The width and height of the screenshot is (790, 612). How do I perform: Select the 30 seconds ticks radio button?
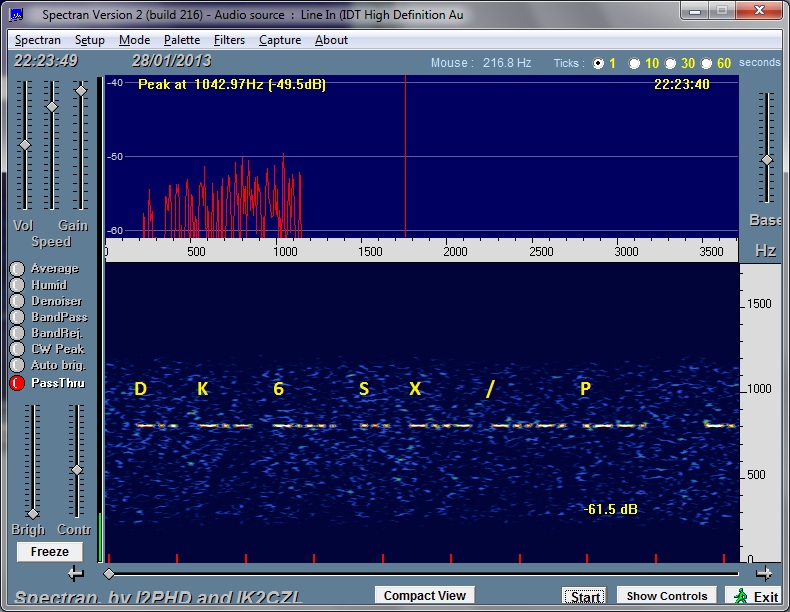(x=670, y=63)
